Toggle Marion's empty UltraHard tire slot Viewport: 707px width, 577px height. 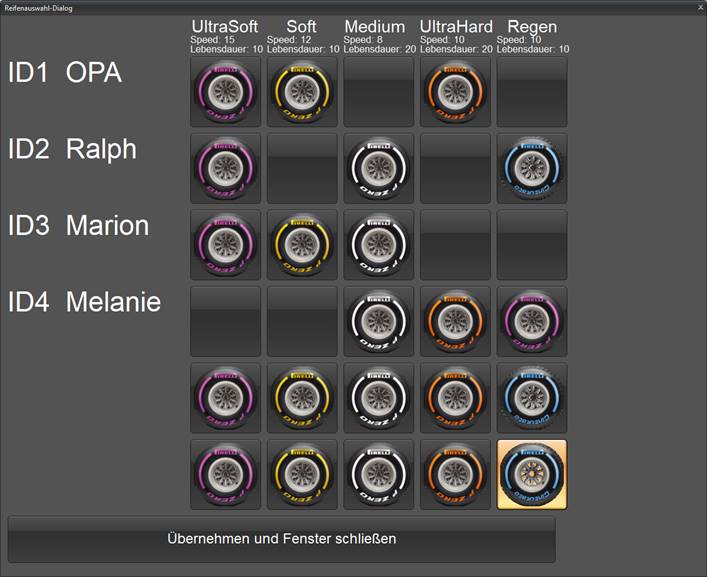[x=455, y=245]
